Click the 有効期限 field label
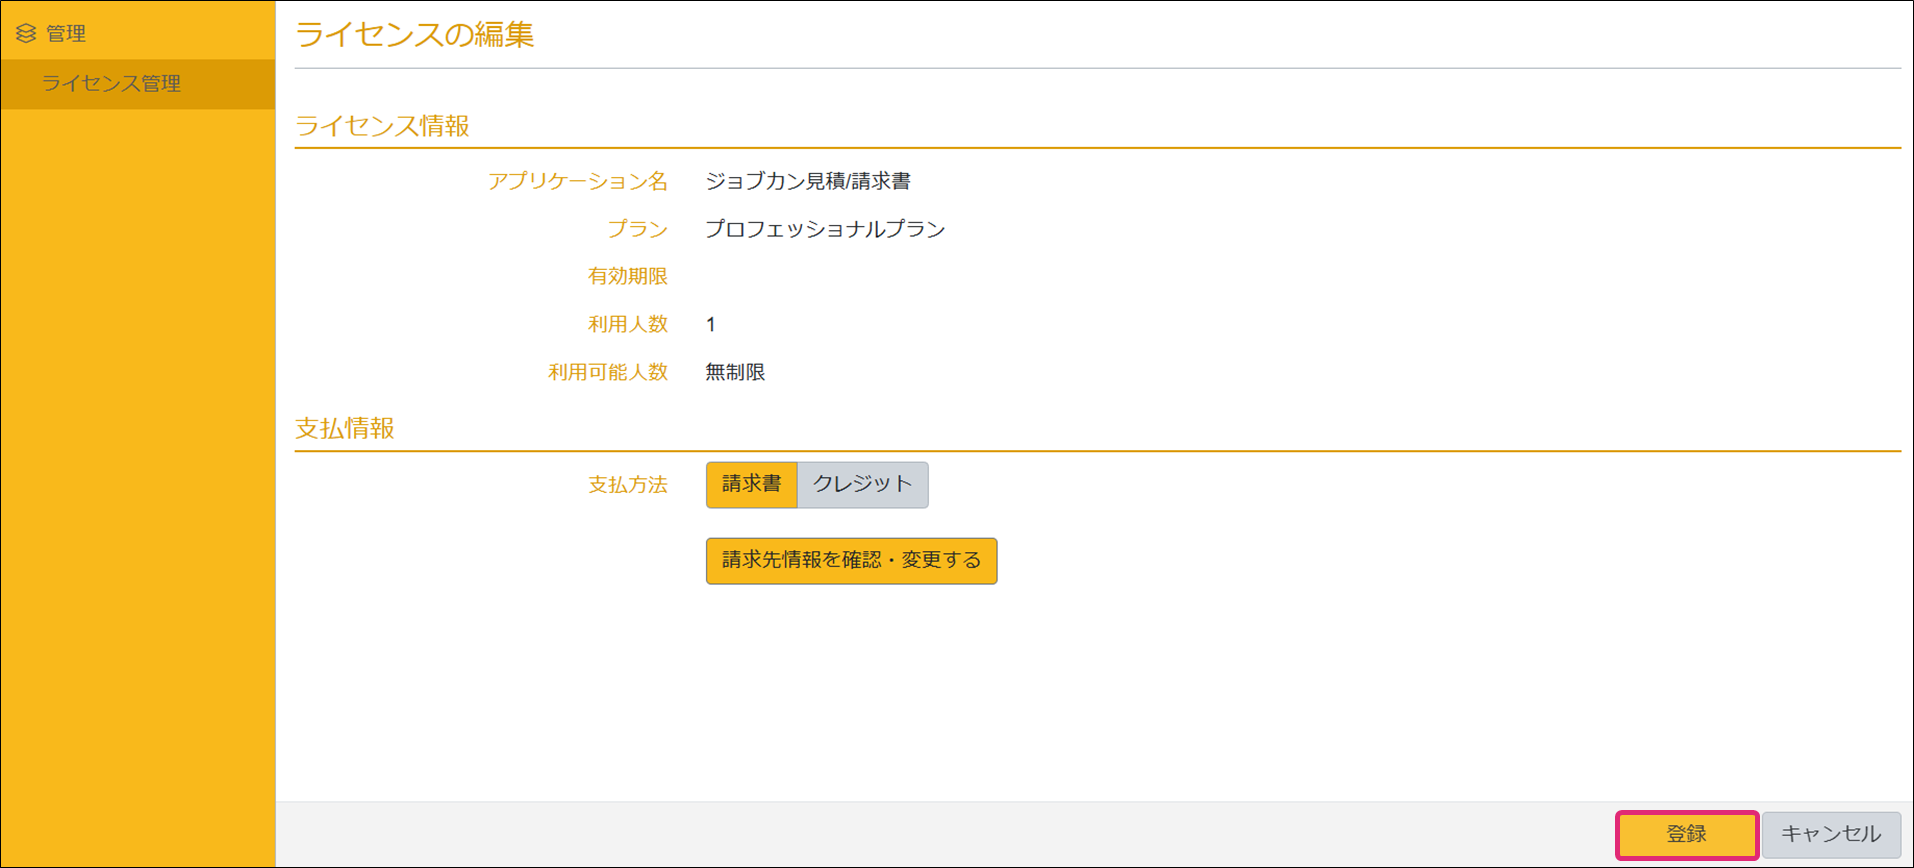The width and height of the screenshot is (1914, 868). (x=627, y=277)
